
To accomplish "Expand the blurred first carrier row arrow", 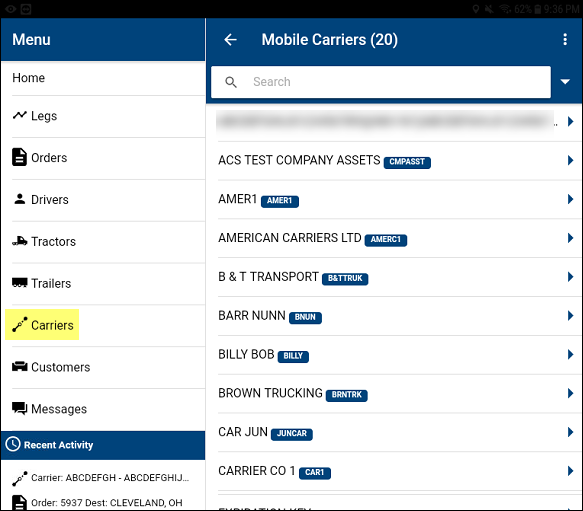I will coord(570,121).
